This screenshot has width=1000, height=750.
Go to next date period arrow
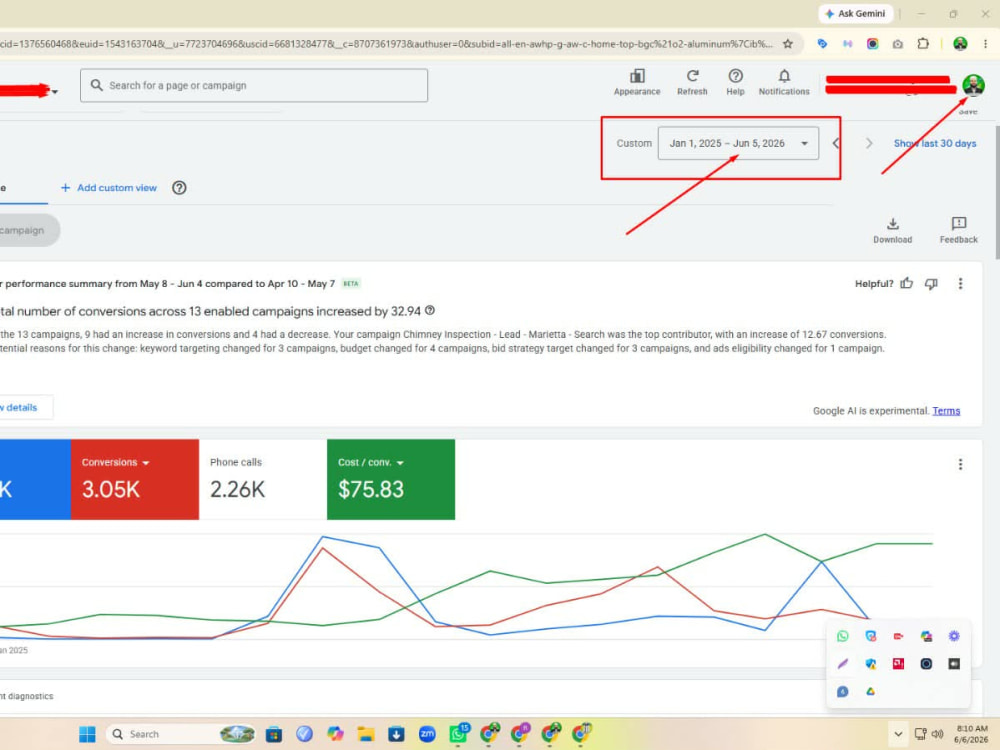click(x=869, y=143)
